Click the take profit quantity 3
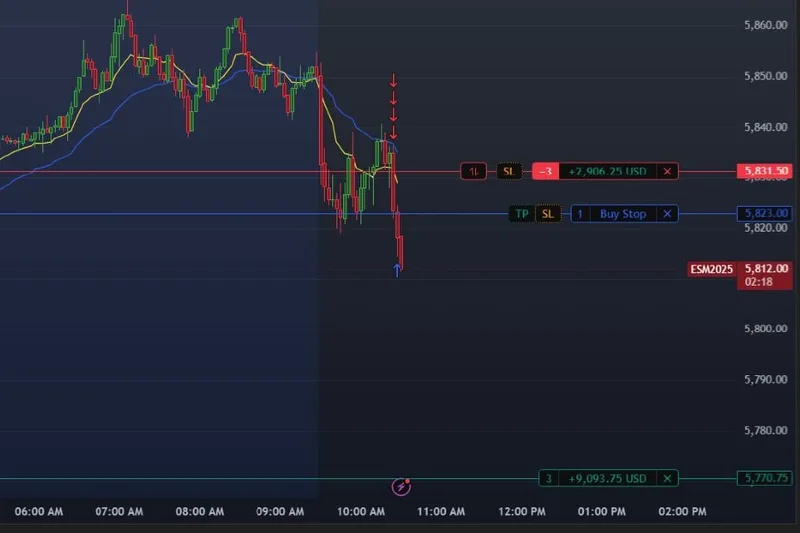The image size is (800, 533). pos(549,478)
